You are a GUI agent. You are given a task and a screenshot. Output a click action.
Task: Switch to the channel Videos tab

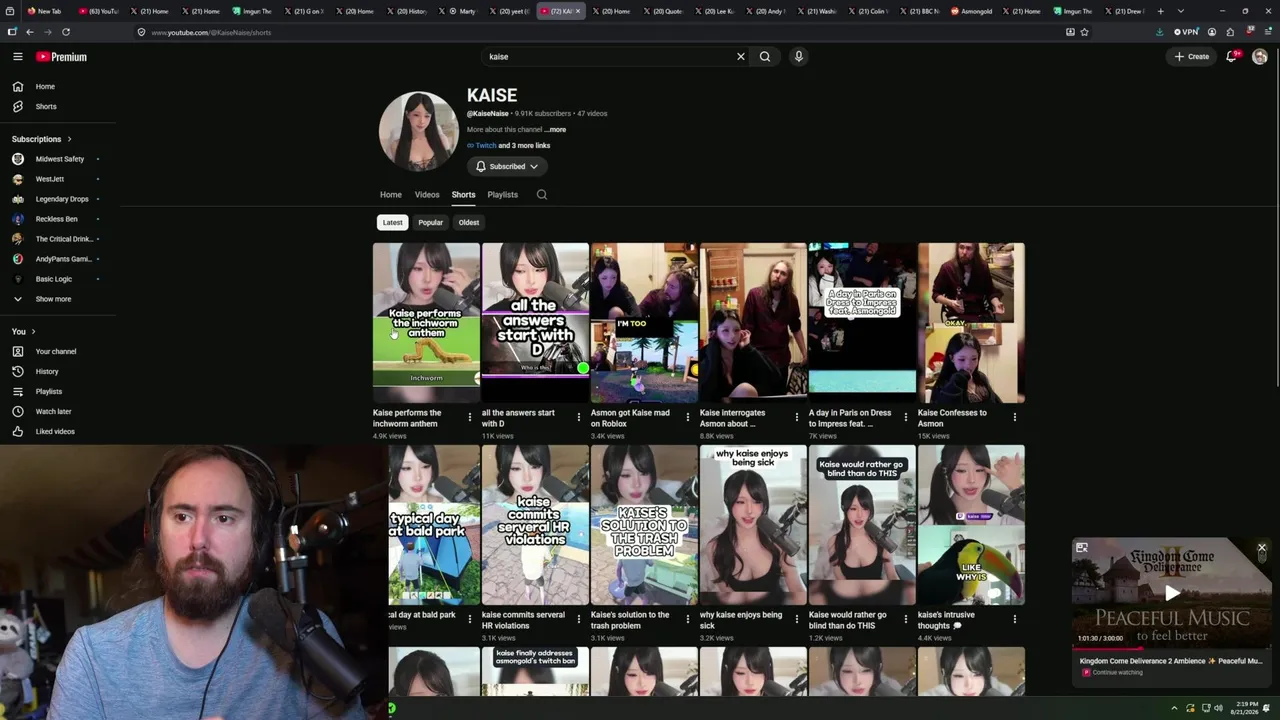(427, 195)
